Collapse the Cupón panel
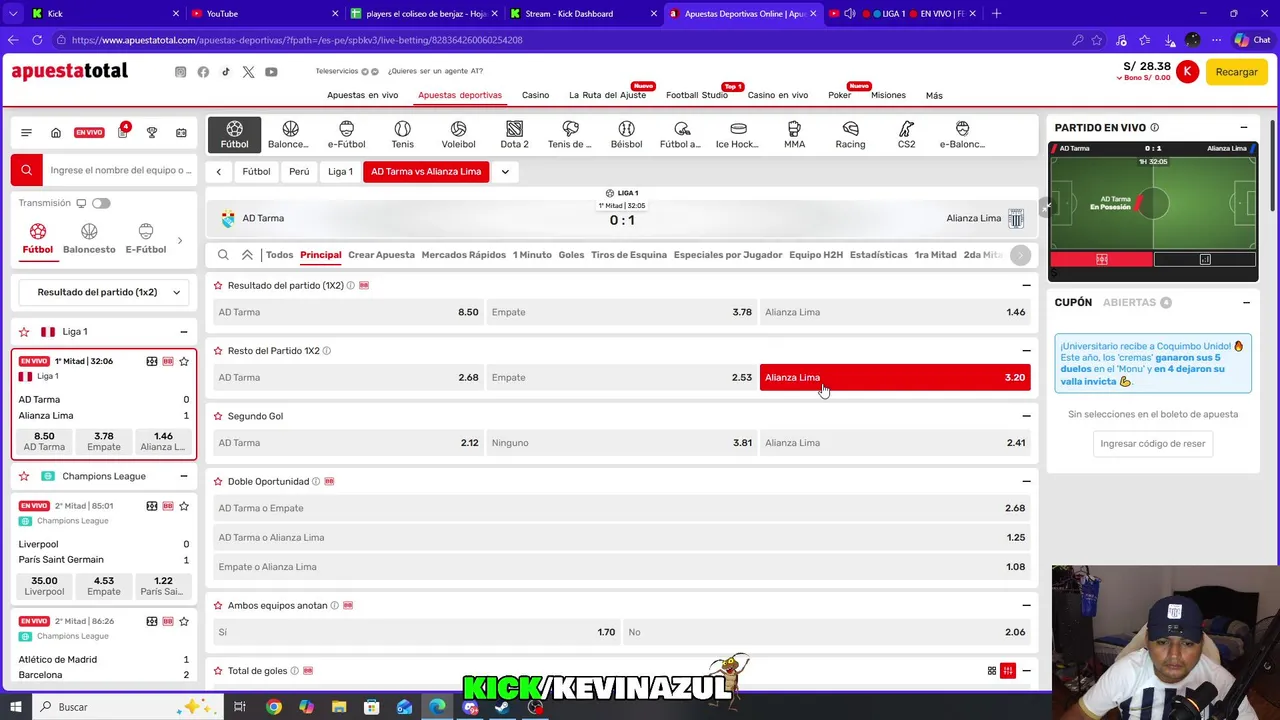The width and height of the screenshot is (1280, 720). tap(1246, 302)
